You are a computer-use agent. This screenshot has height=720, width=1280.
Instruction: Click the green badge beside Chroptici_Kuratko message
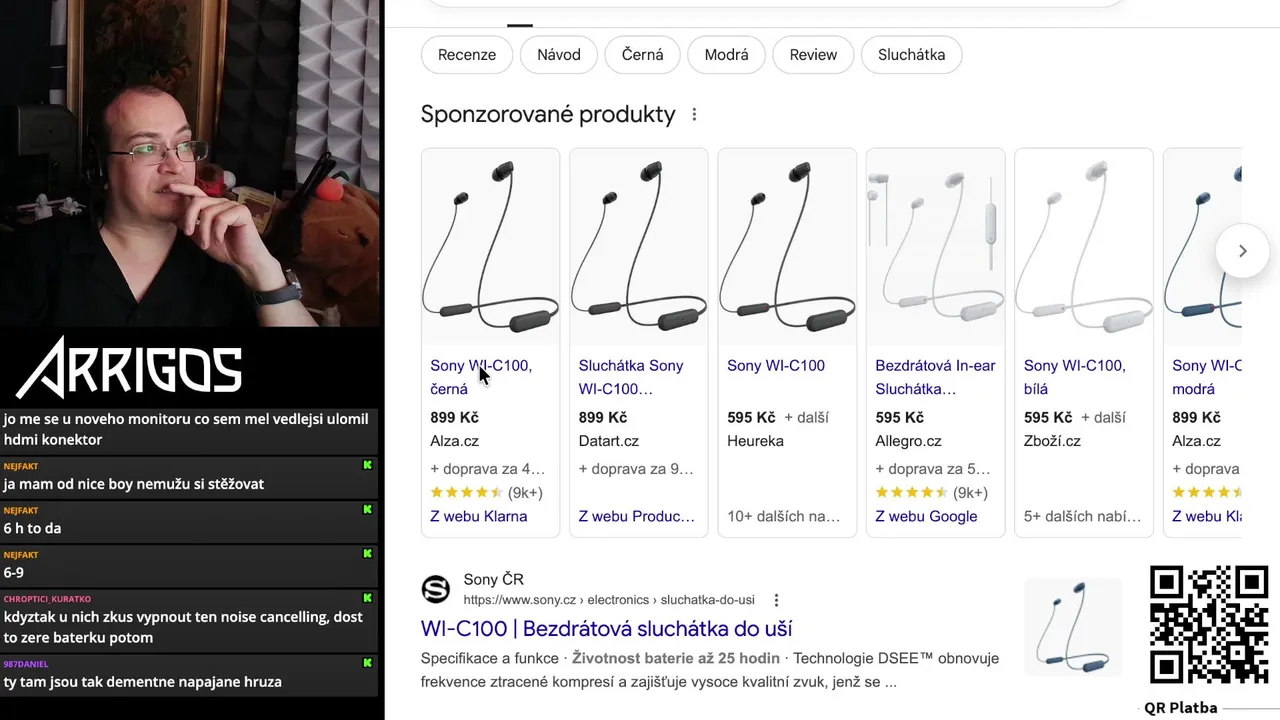pos(368,598)
